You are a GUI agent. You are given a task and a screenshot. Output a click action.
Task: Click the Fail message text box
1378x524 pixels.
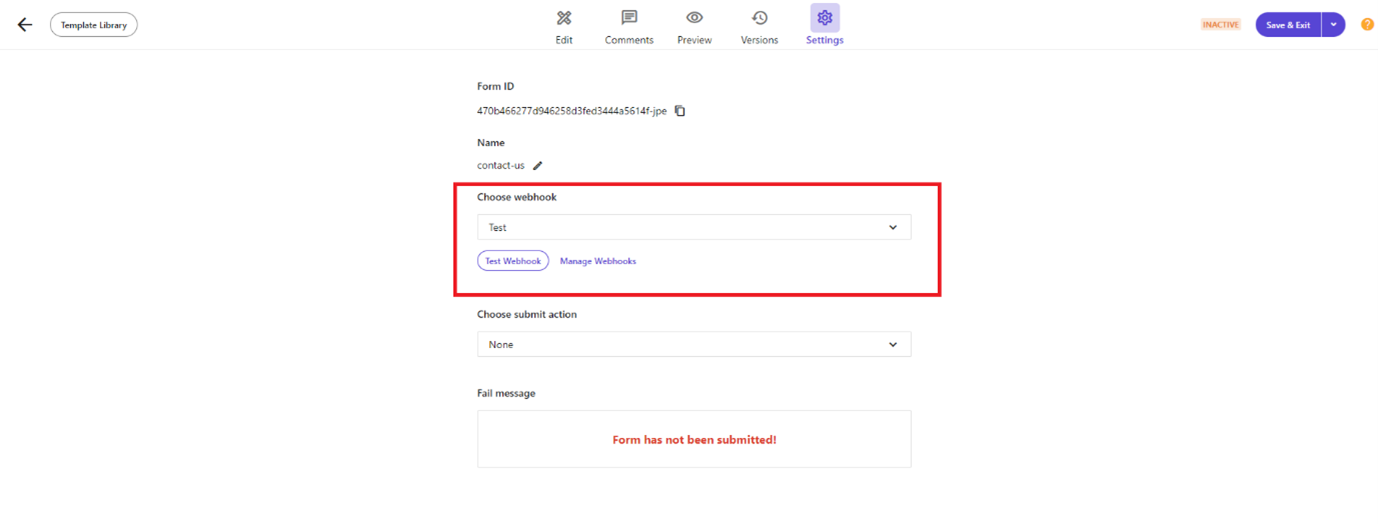coord(694,439)
